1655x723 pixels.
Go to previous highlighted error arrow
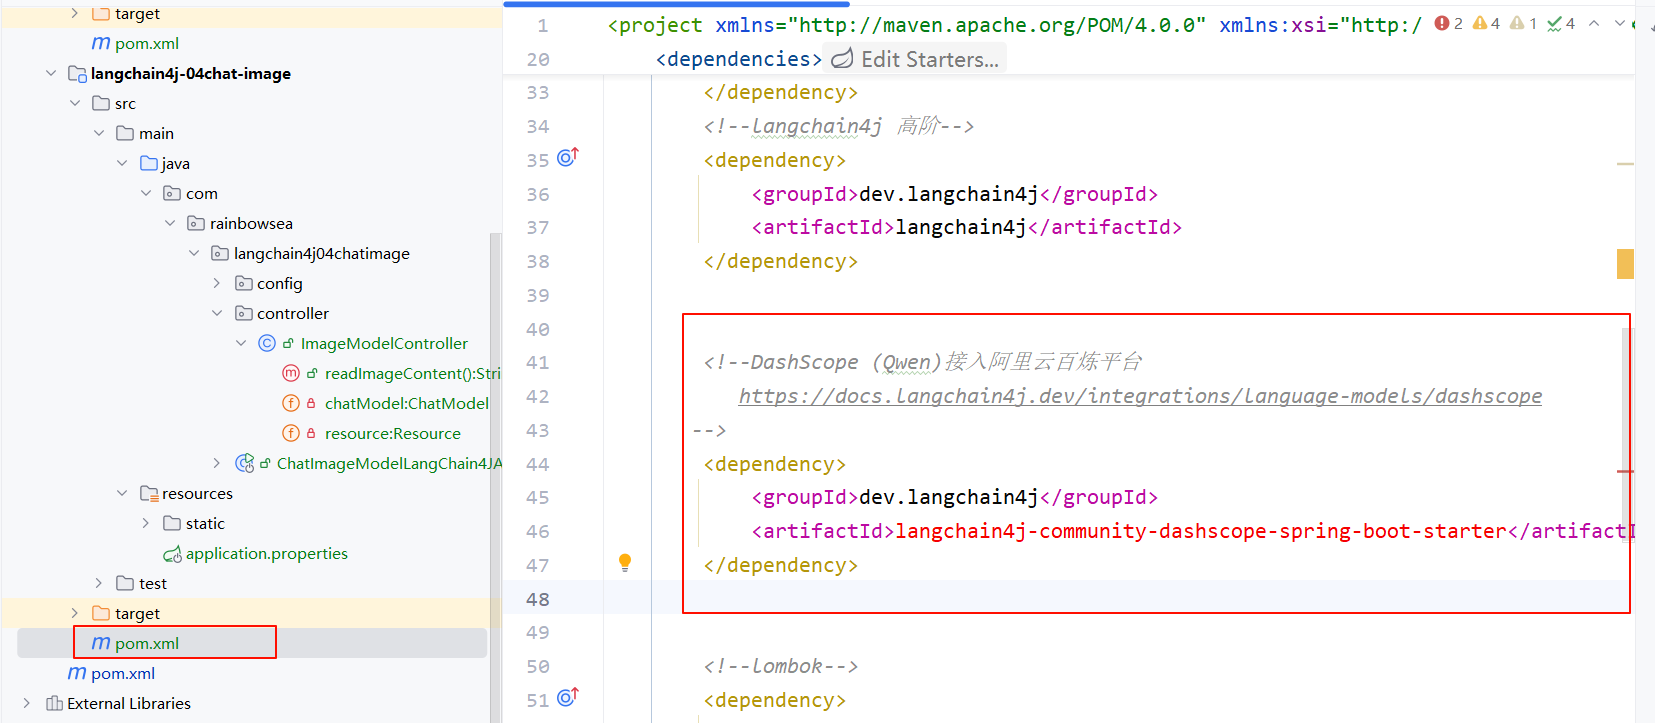(1594, 23)
